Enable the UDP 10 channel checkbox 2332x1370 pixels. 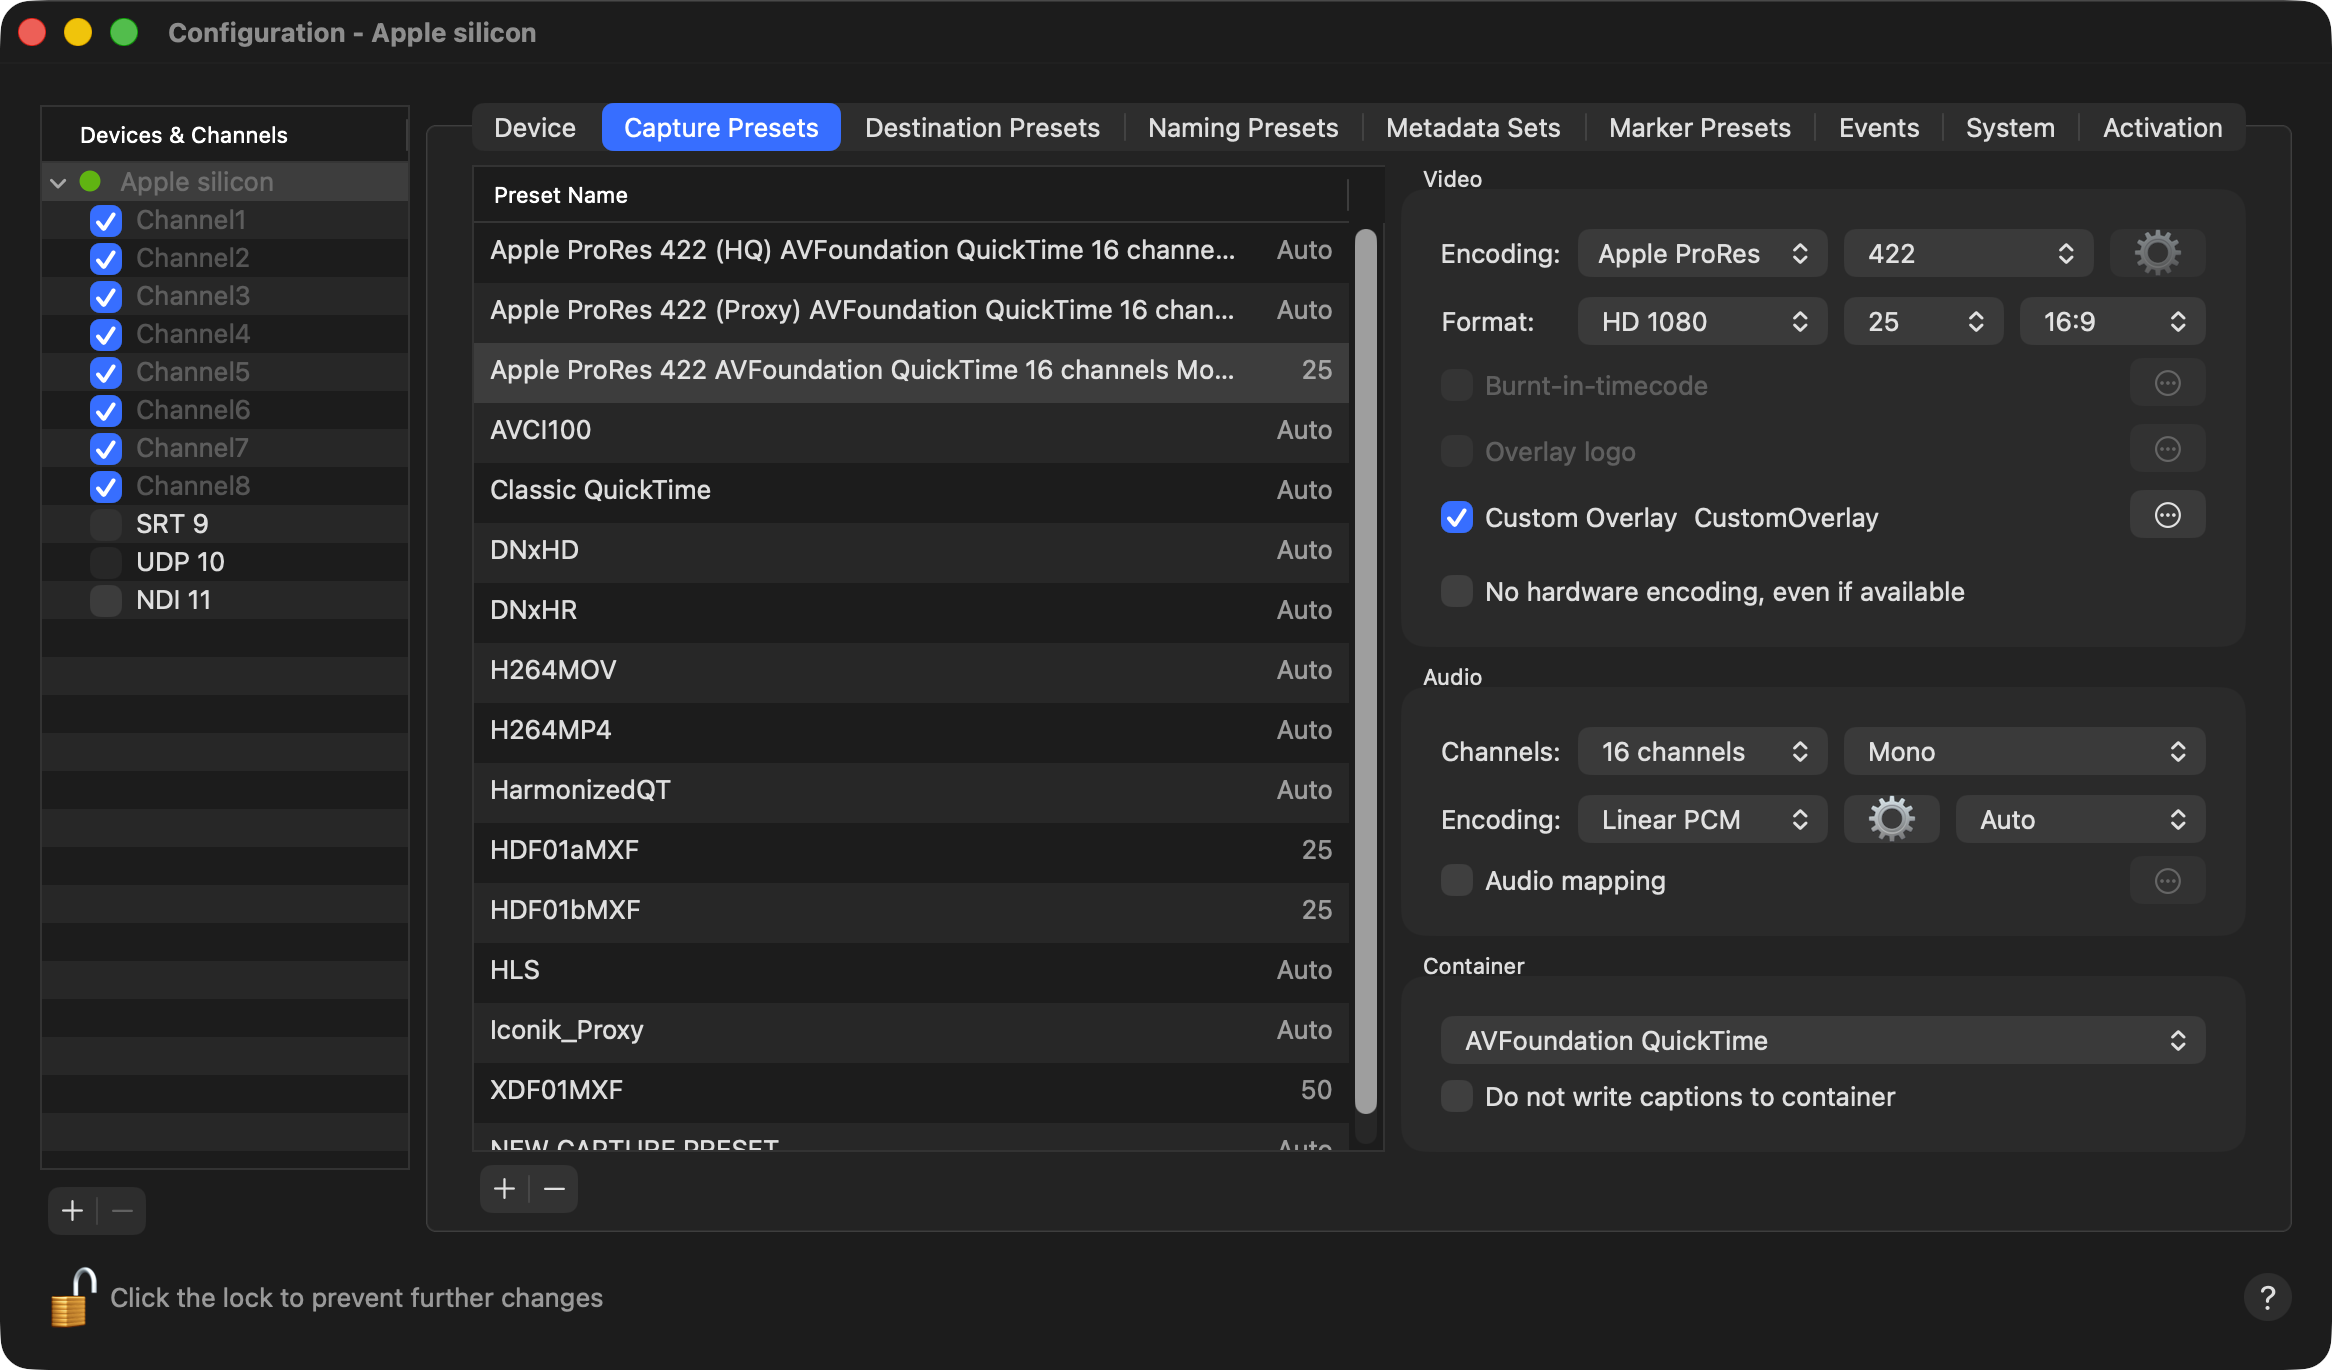coord(105,562)
